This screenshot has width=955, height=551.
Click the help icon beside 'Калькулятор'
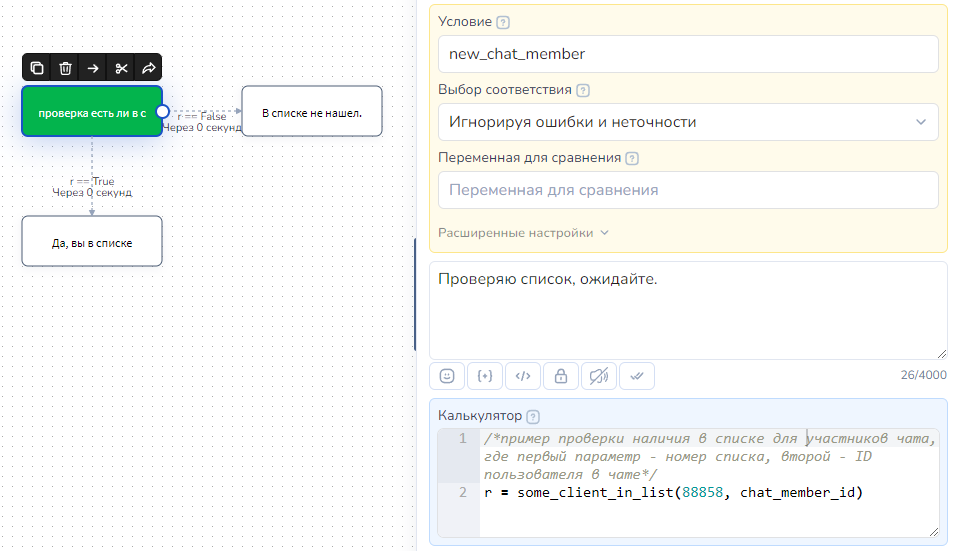[x=533, y=416]
